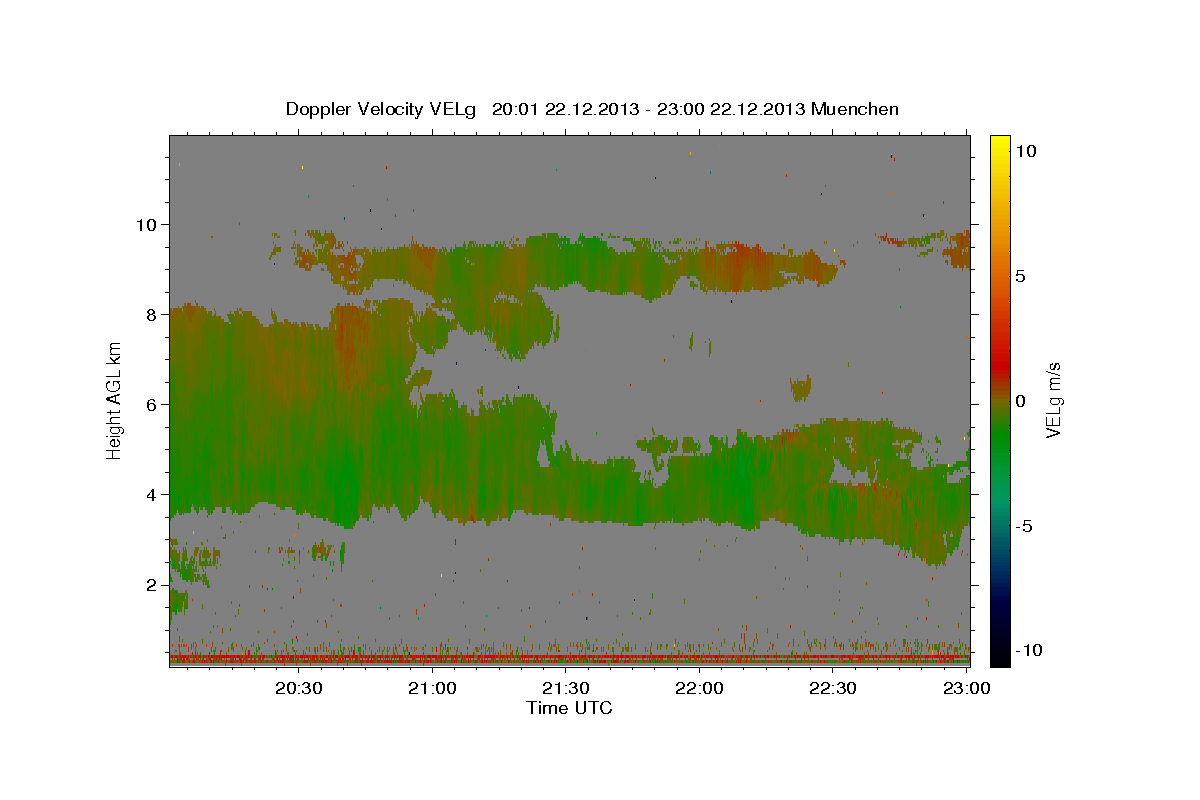Click the yellow top of the colorbar

[x=999, y=145]
